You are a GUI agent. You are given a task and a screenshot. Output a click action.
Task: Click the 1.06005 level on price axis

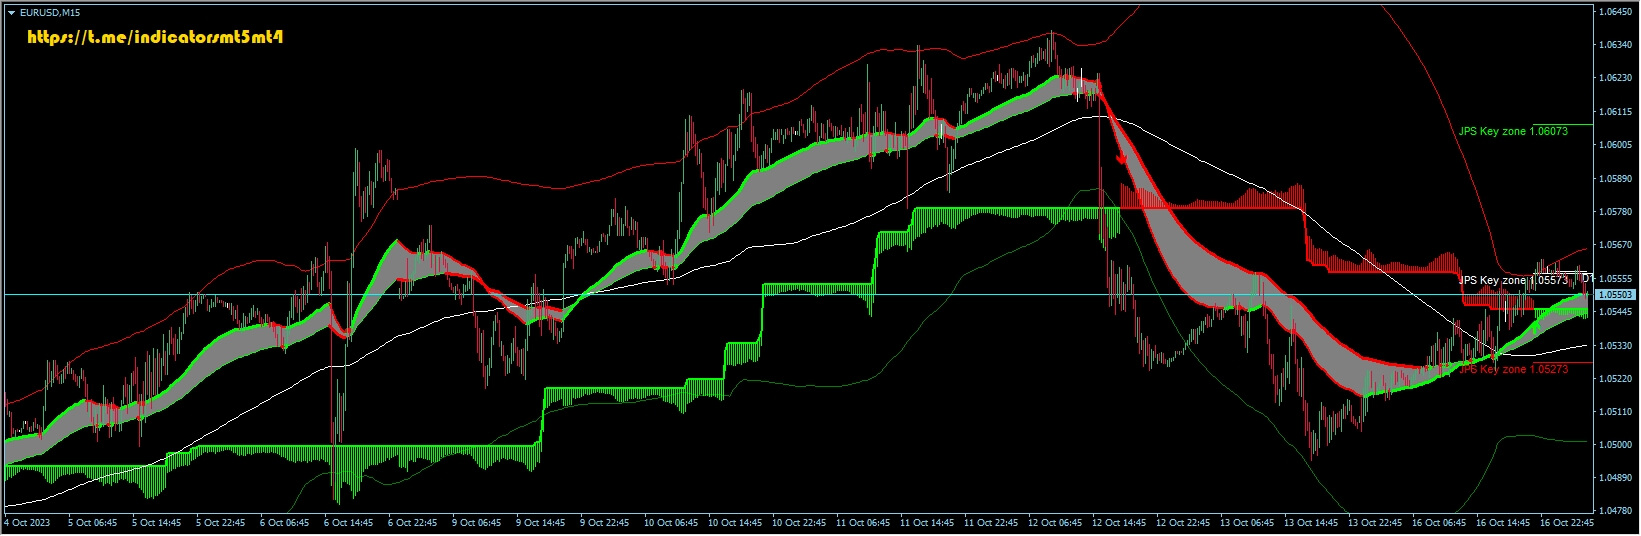[1615, 145]
